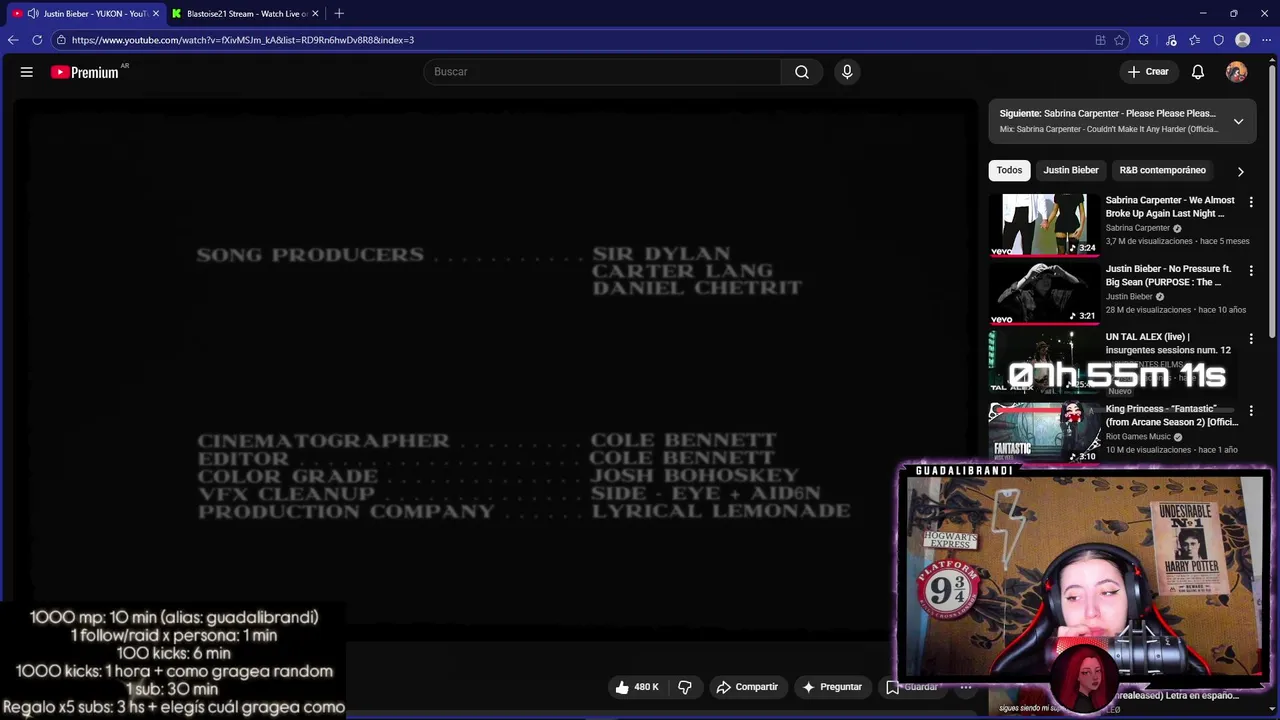Open more actions ellipsis below video
This screenshot has width=1280, height=720.
[x=966, y=687]
